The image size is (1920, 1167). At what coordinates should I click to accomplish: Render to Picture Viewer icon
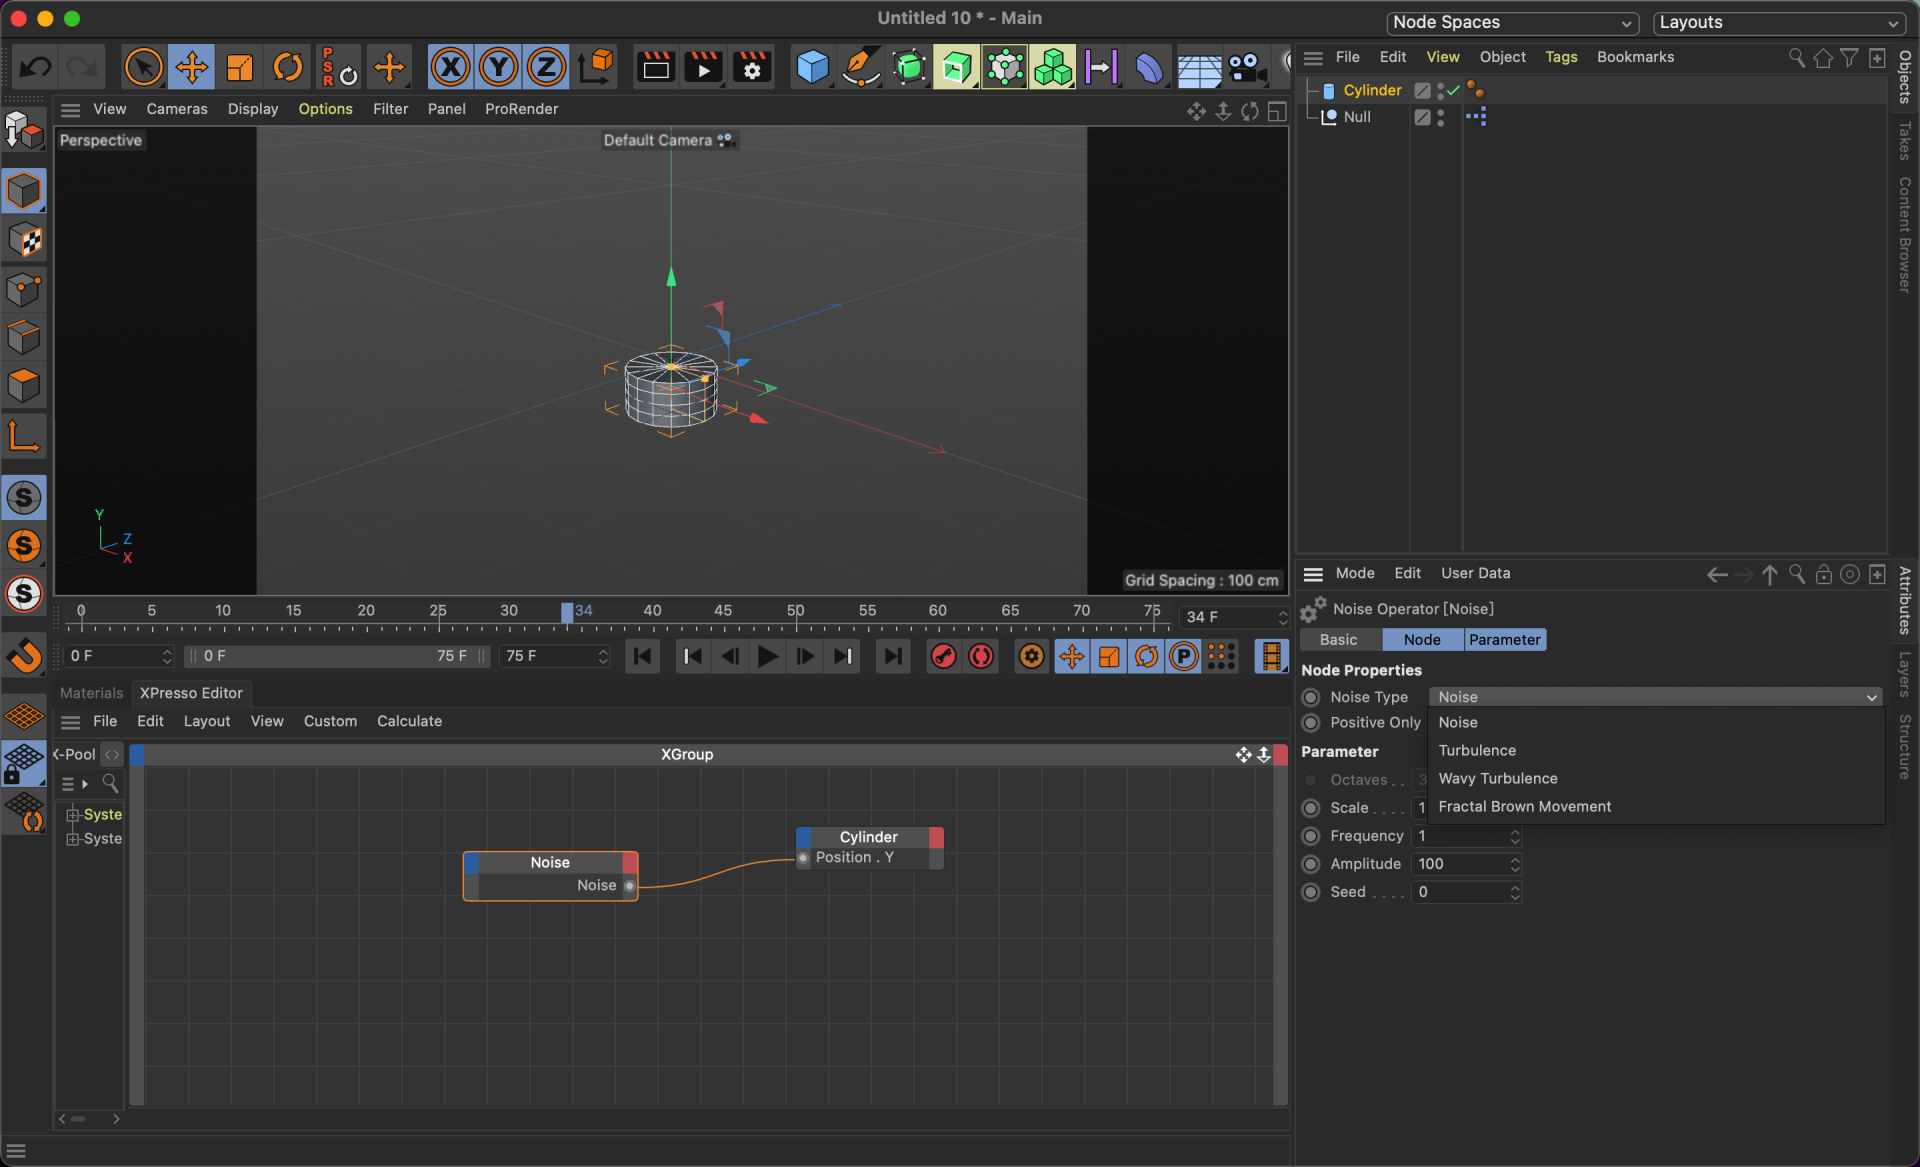click(x=703, y=67)
